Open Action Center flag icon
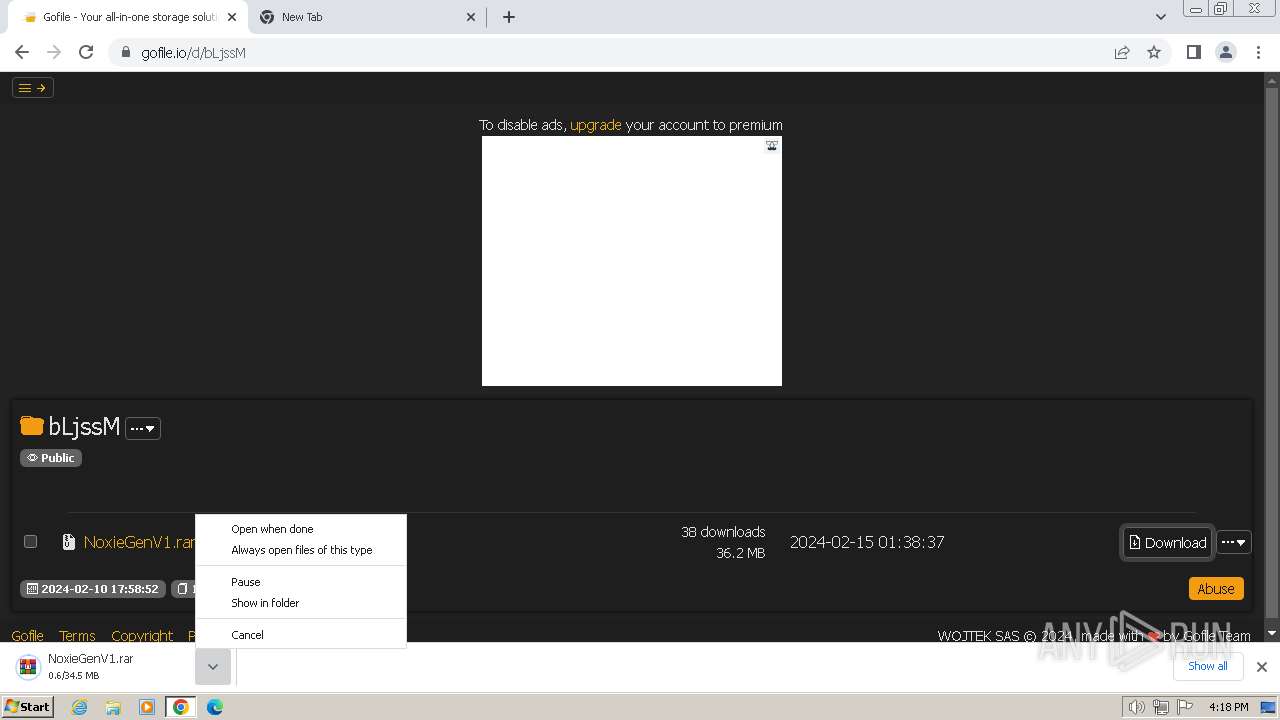Image resolution: width=1280 pixels, height=720 pixels. tap(1184, 707)
